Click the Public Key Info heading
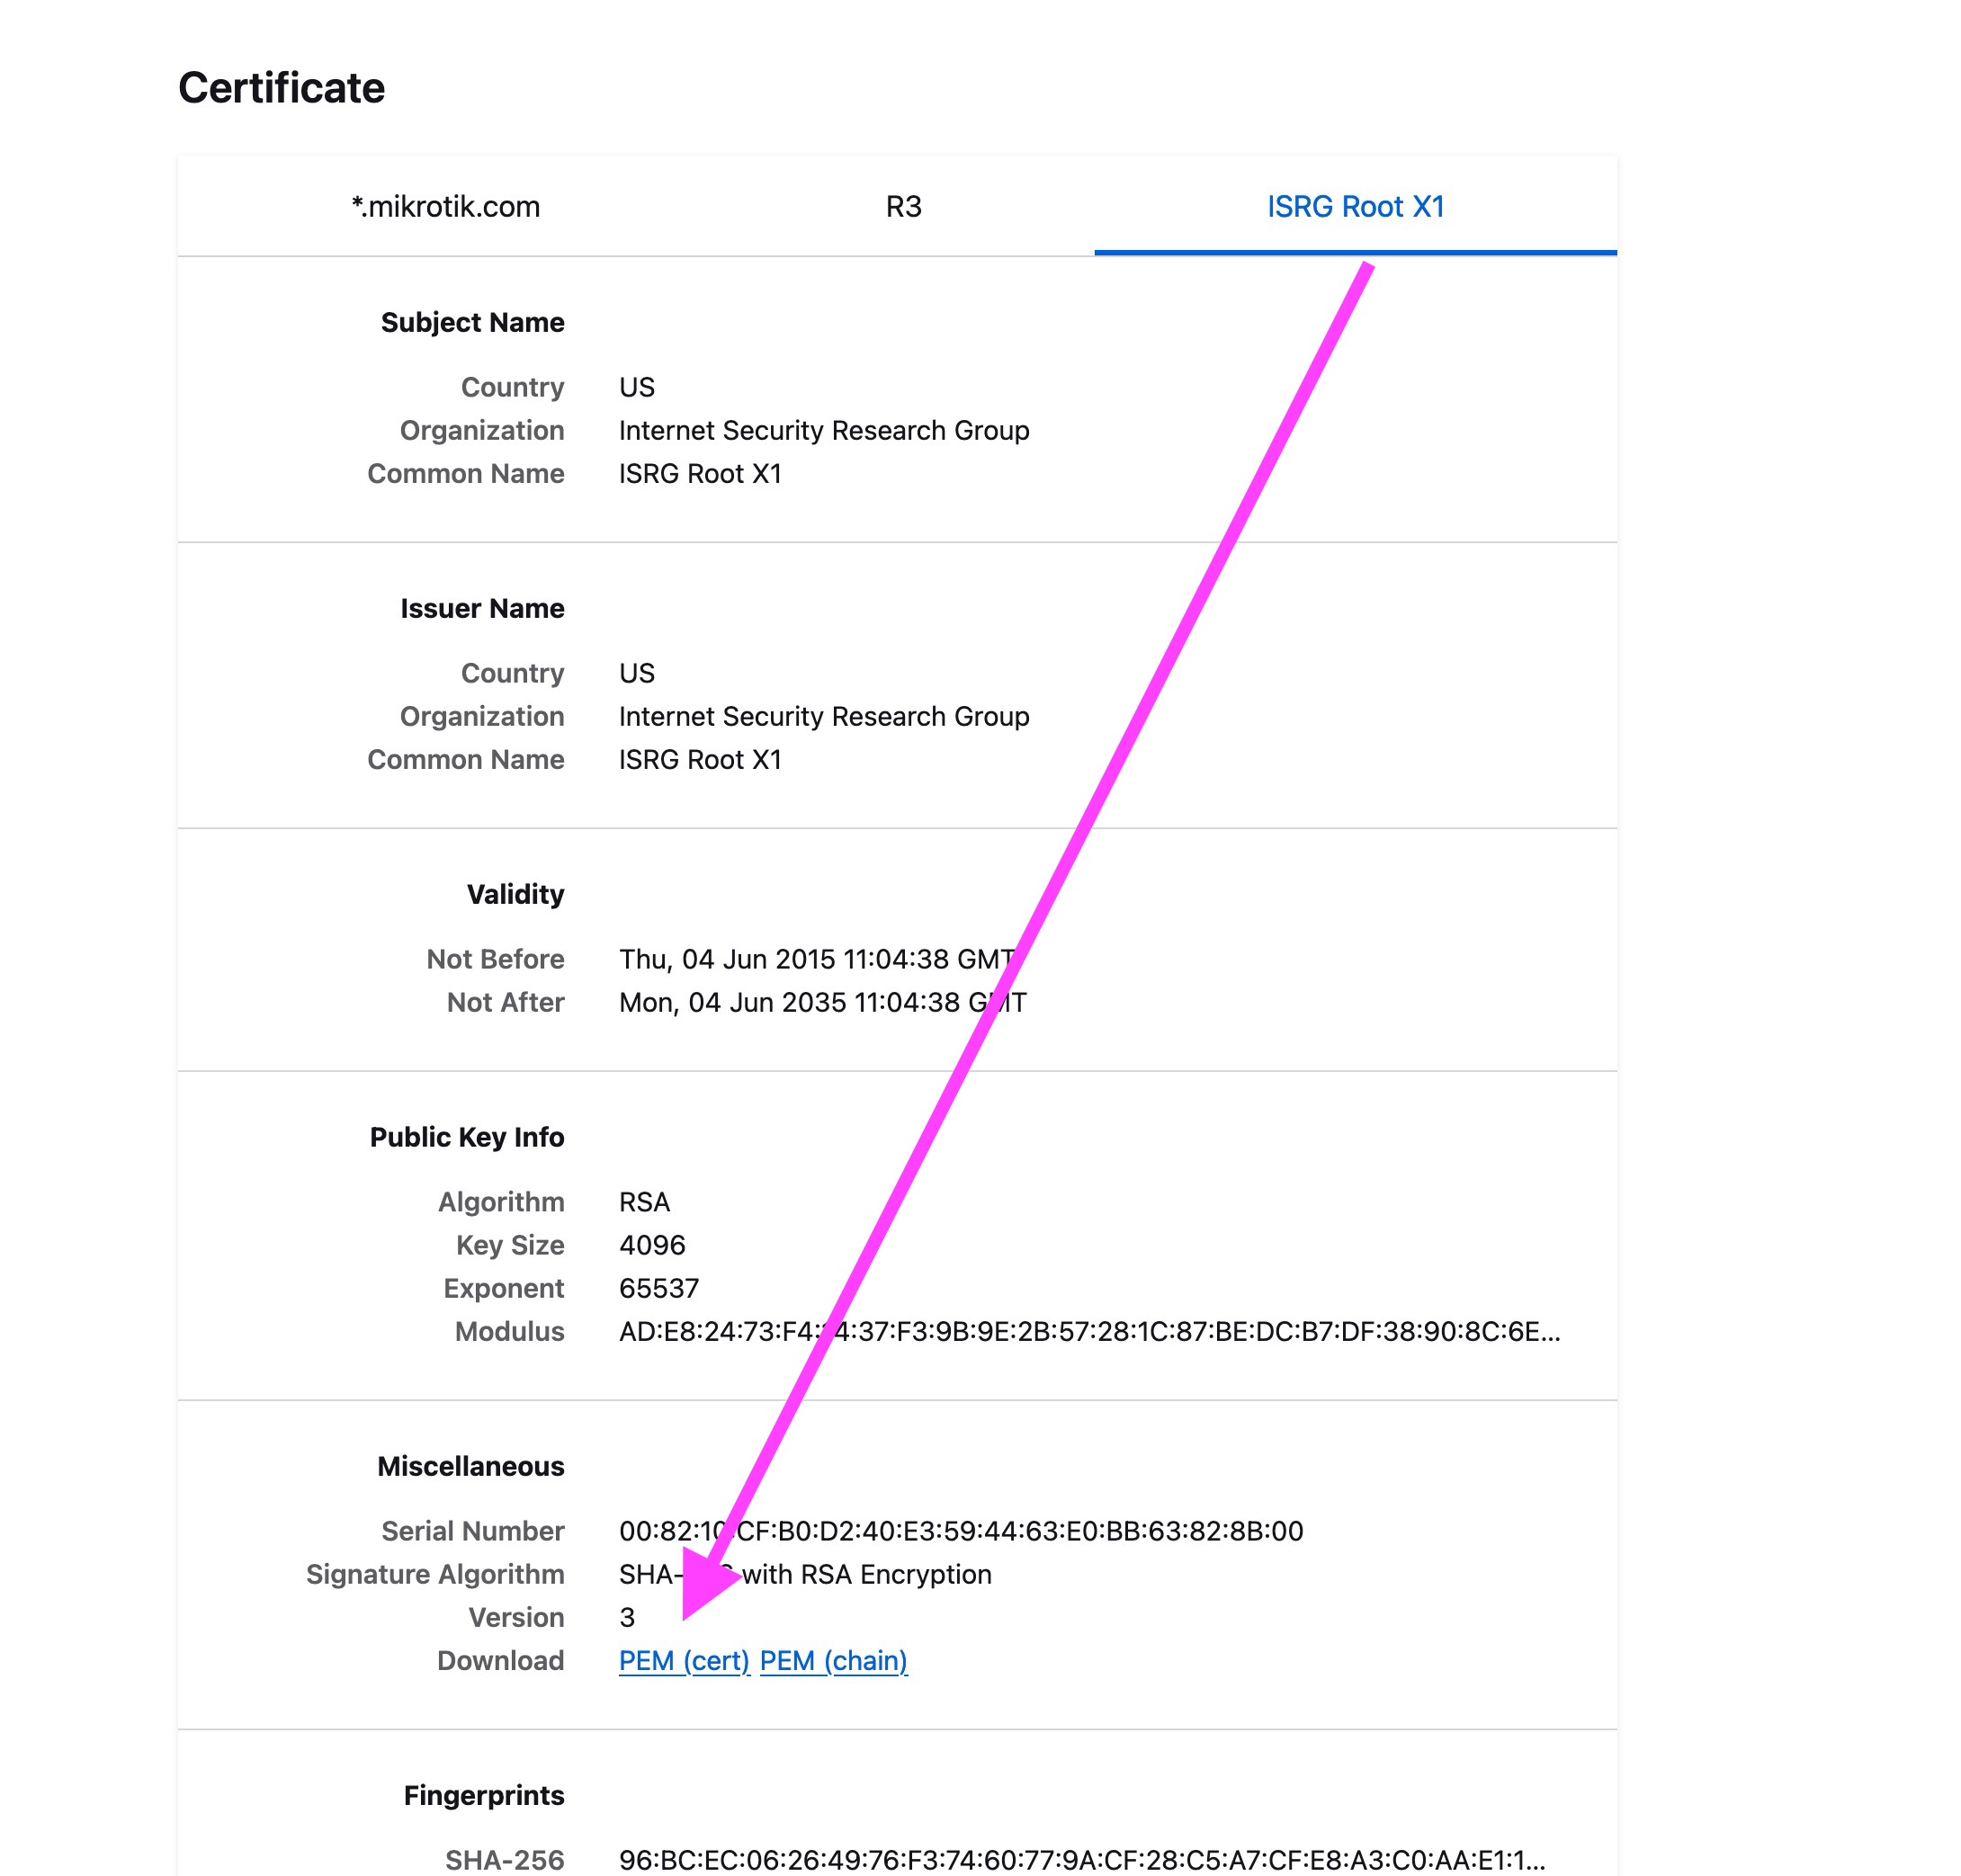Screen dimensions: 1961x1876 467,1137
